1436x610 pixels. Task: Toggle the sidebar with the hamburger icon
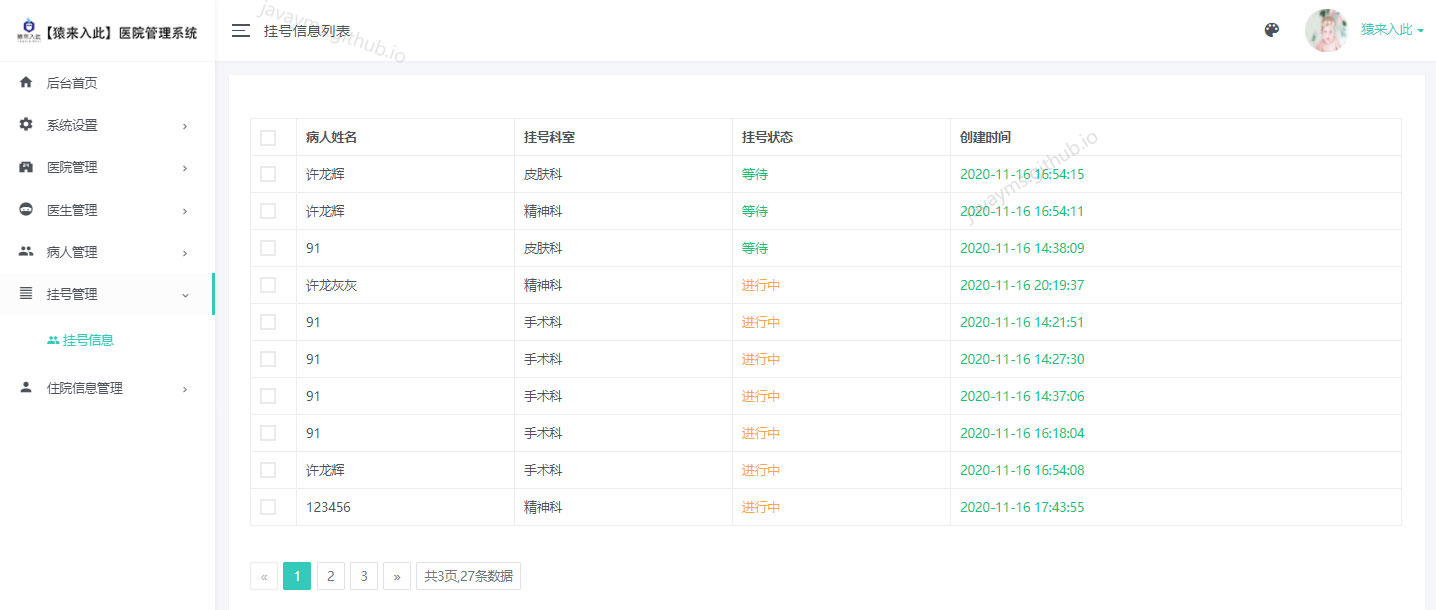coord(240,30)
